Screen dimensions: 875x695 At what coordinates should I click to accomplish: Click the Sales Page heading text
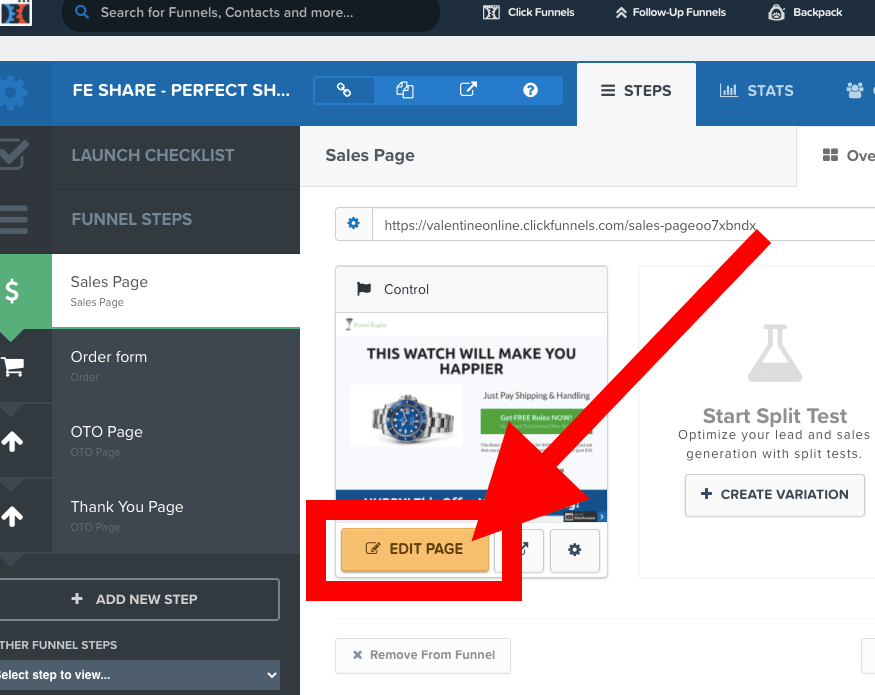(370, 155)
